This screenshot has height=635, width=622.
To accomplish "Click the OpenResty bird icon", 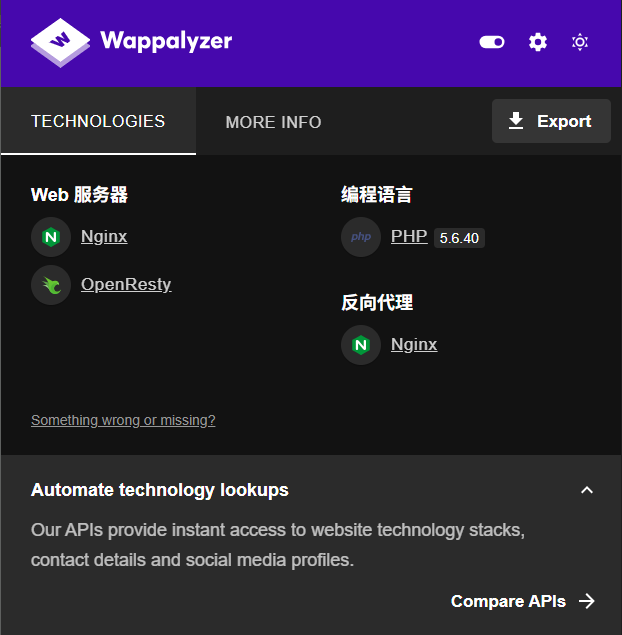I will point(51,285).
